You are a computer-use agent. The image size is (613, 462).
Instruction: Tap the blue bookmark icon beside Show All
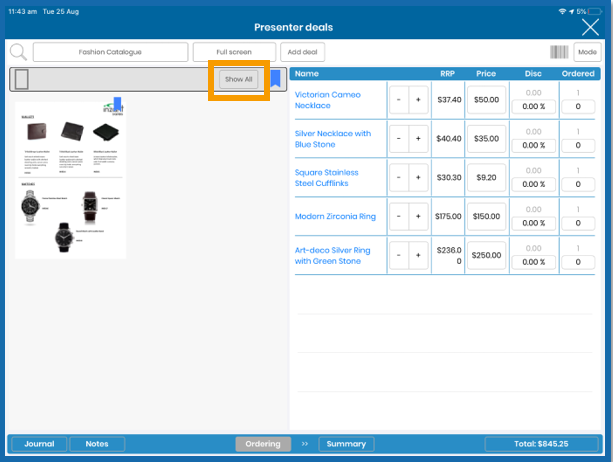click(x=276, y=79)
